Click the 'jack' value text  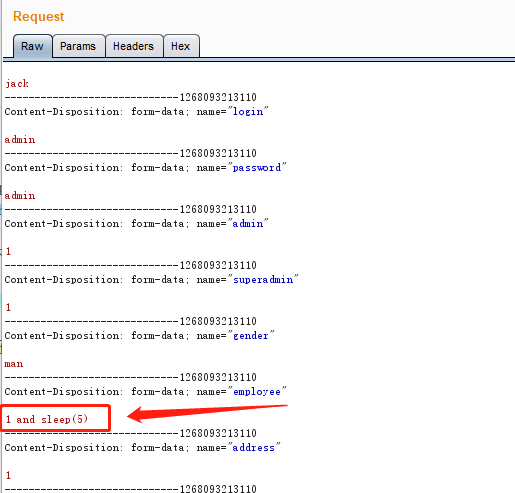pos(17,84)
